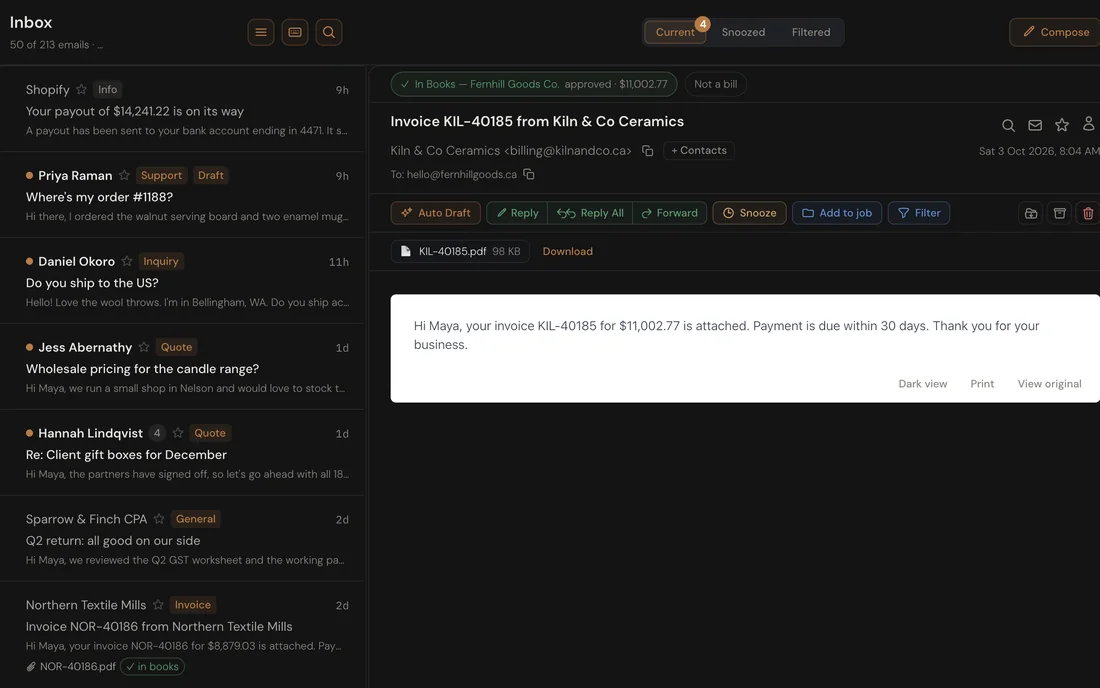Open inbox search magnifier icon
This screenshot has height=688, width=1100.
pos(328,32)
